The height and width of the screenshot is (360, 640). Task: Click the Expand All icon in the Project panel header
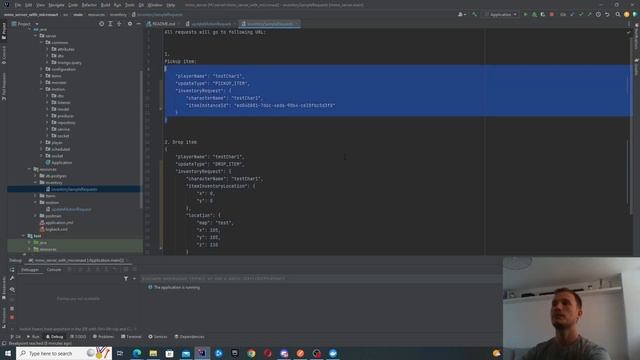tap(110, 24)
